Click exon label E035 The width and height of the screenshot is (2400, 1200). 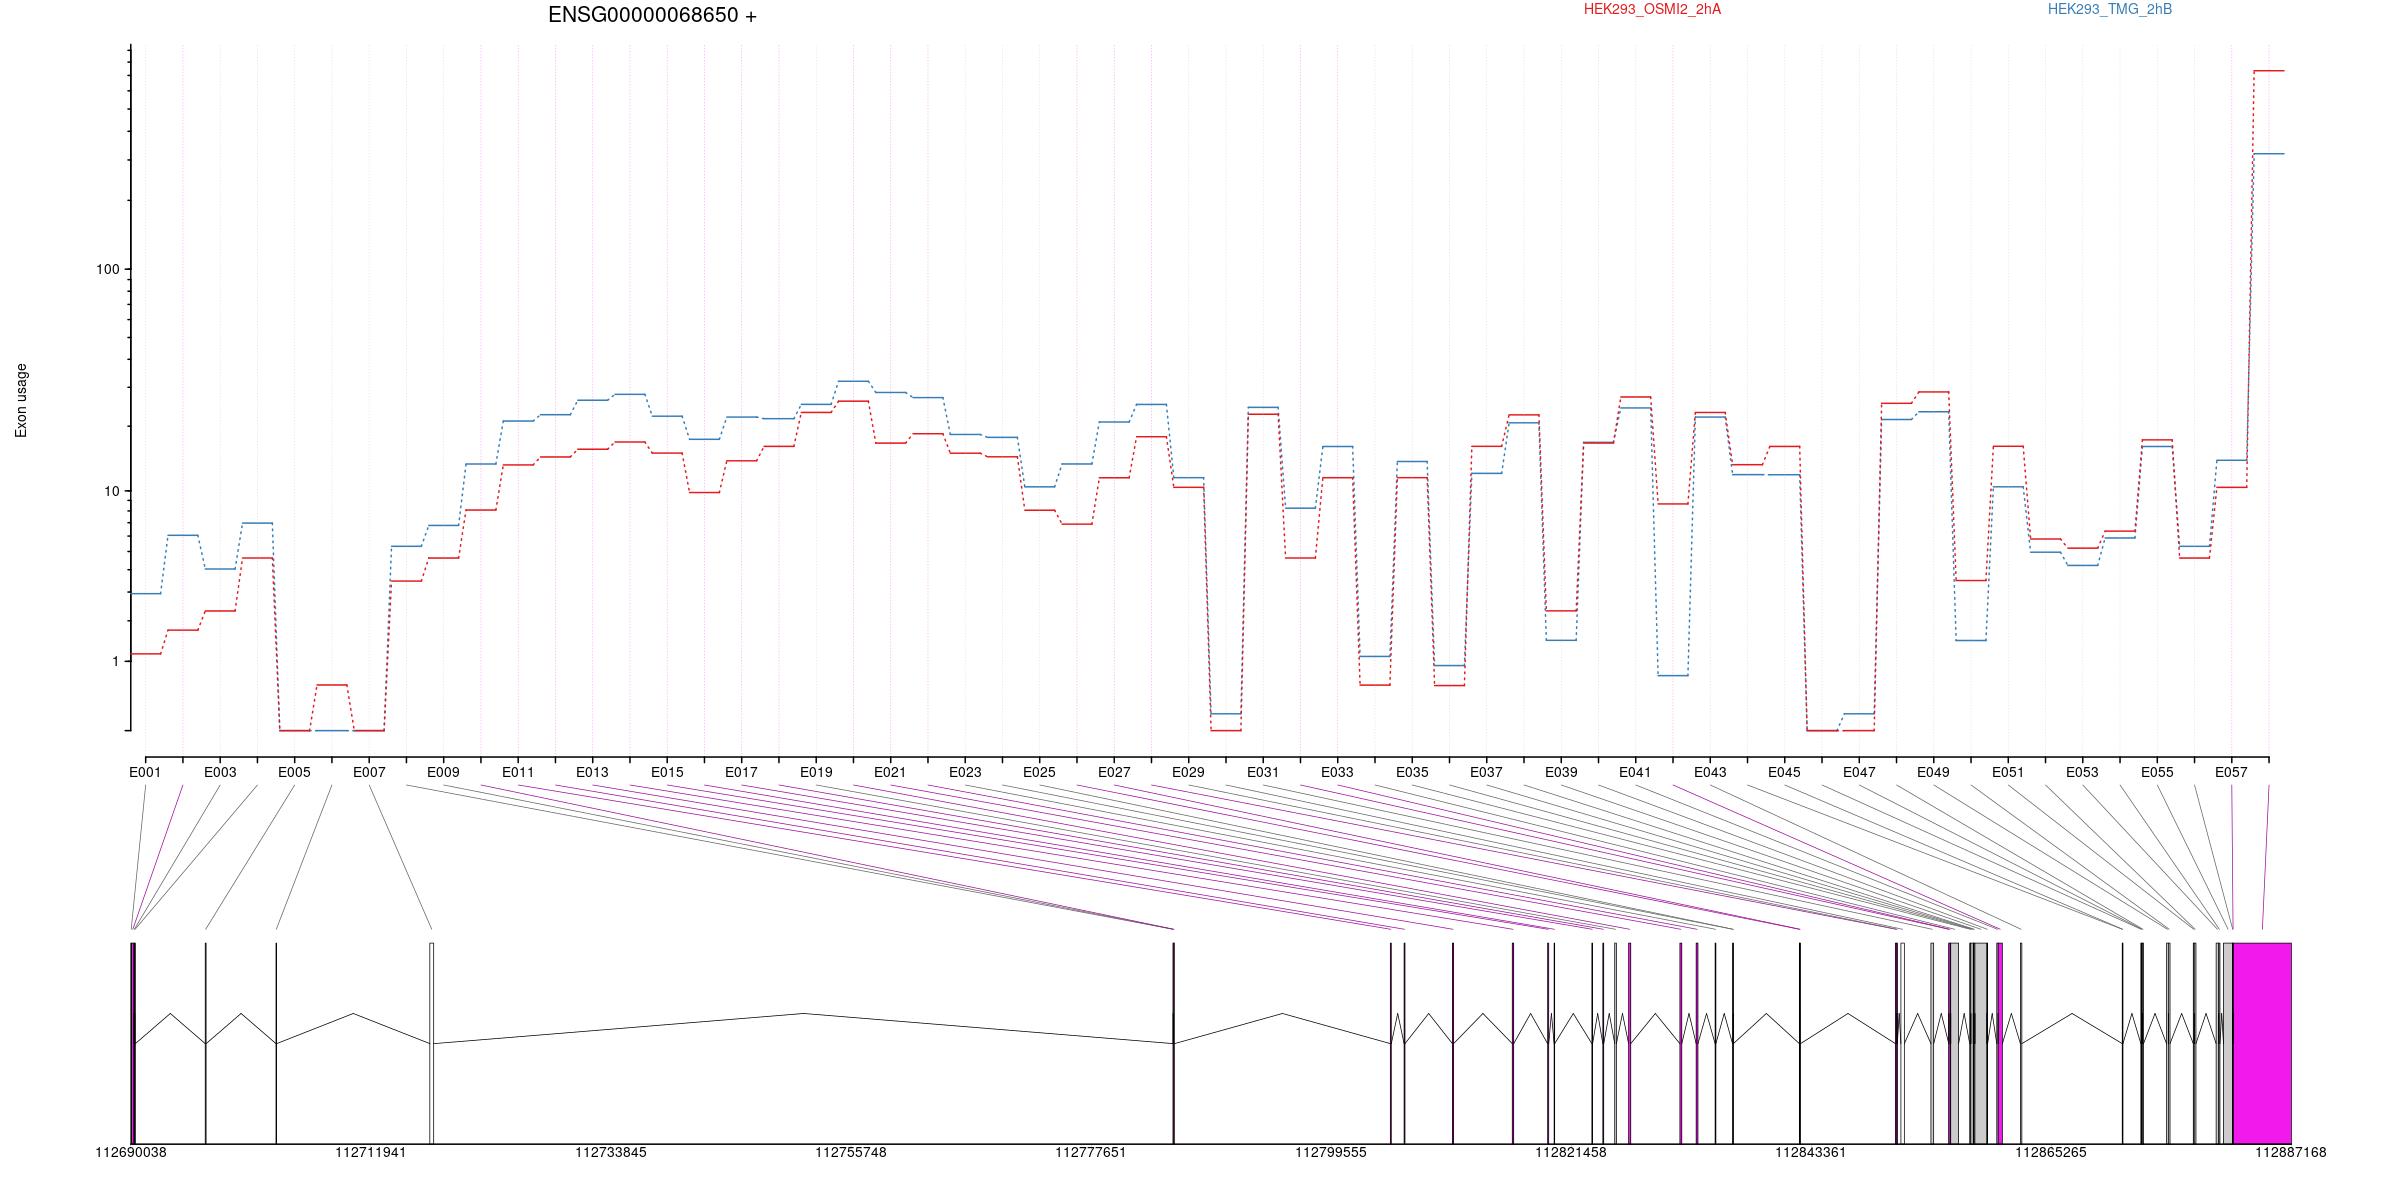pyautogui.click(x=1412, y=772)
